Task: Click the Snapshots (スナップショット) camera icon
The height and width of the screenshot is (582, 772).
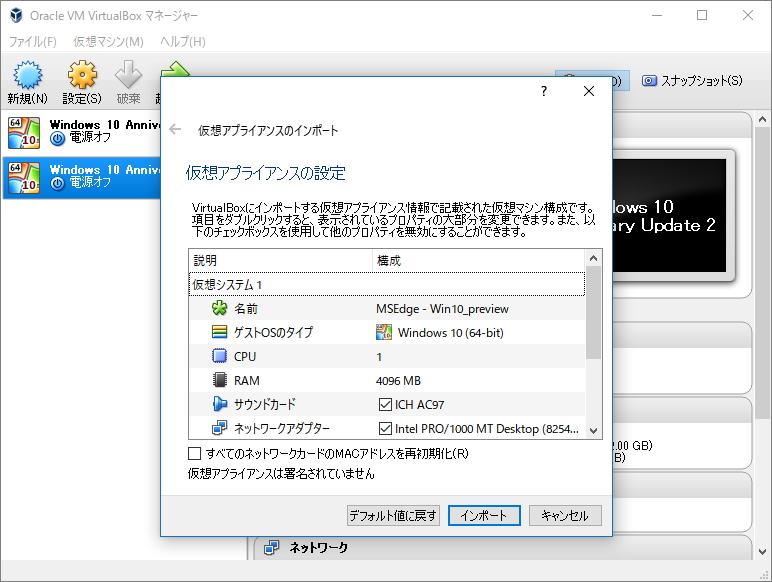Action: coord(649,81)
